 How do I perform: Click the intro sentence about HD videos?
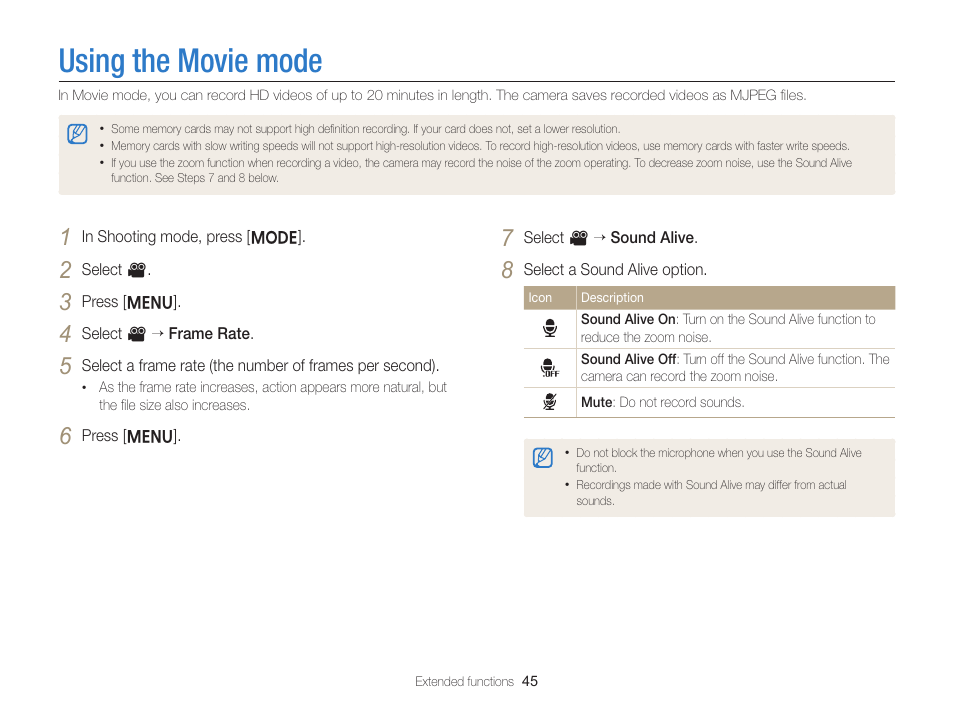click(432, 96)
